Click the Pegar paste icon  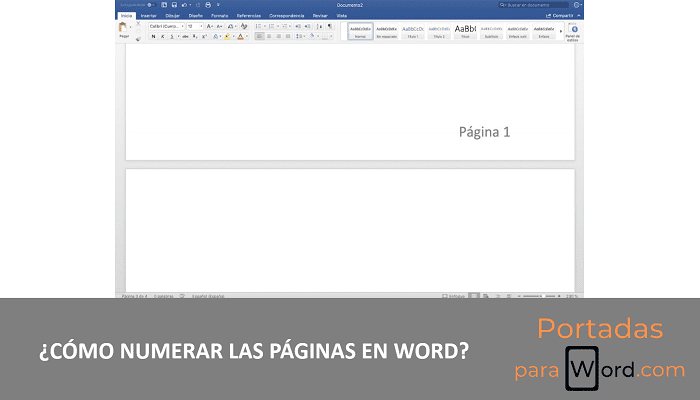(123, 28)
